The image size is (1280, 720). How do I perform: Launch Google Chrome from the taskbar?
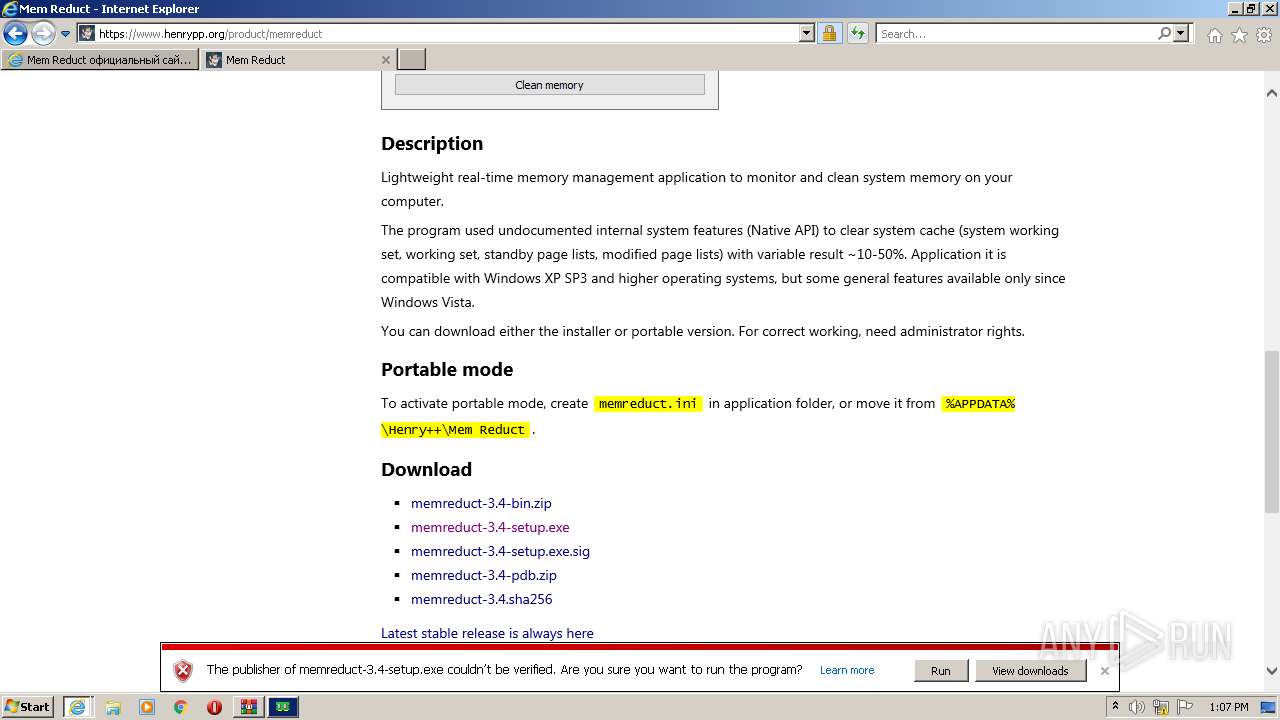coord(180,707)
